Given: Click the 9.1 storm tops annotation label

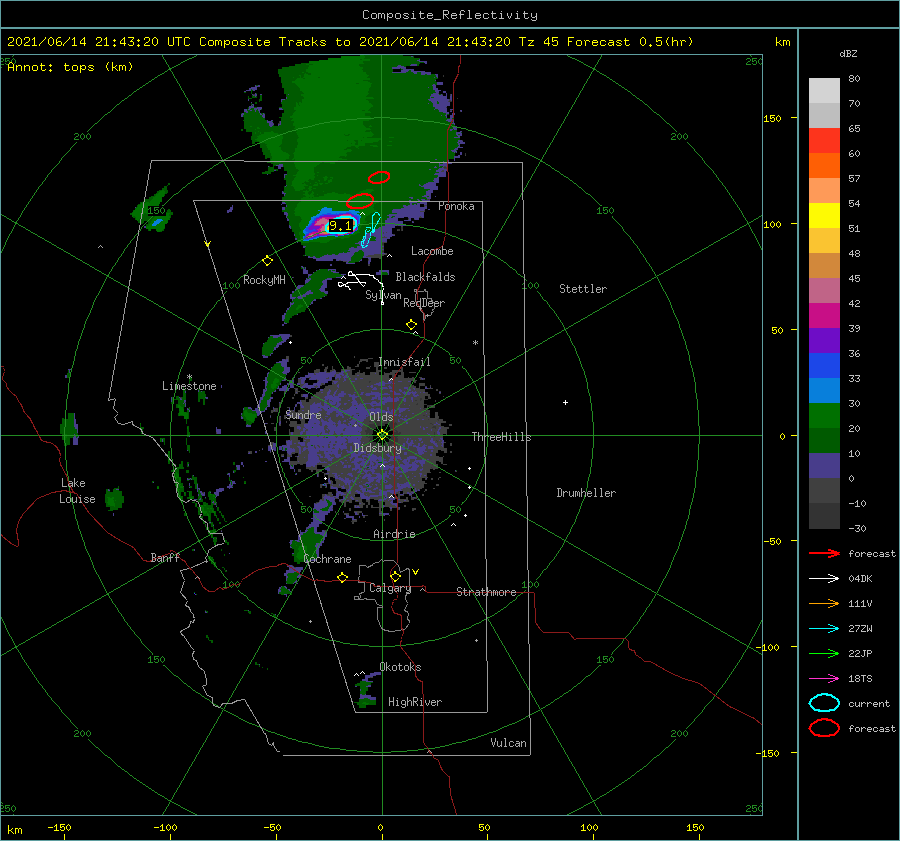Looking at the screenshot, I should (x=340, y=226).
